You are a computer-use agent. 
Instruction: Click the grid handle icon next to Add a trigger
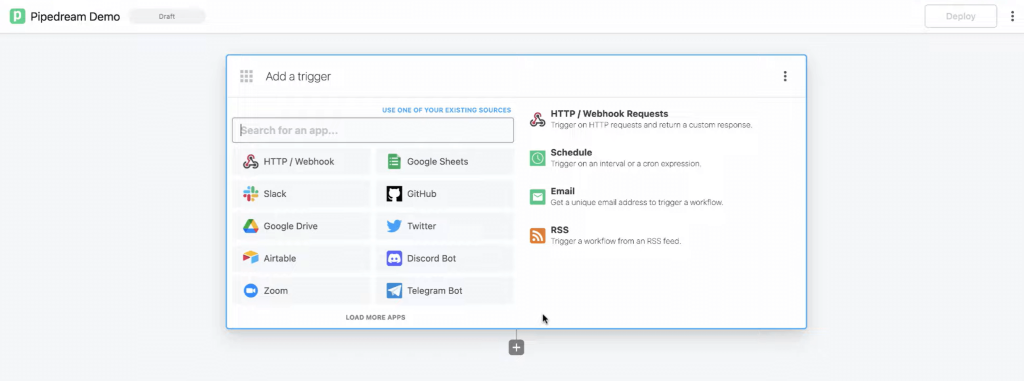click(x=246, y=76)
